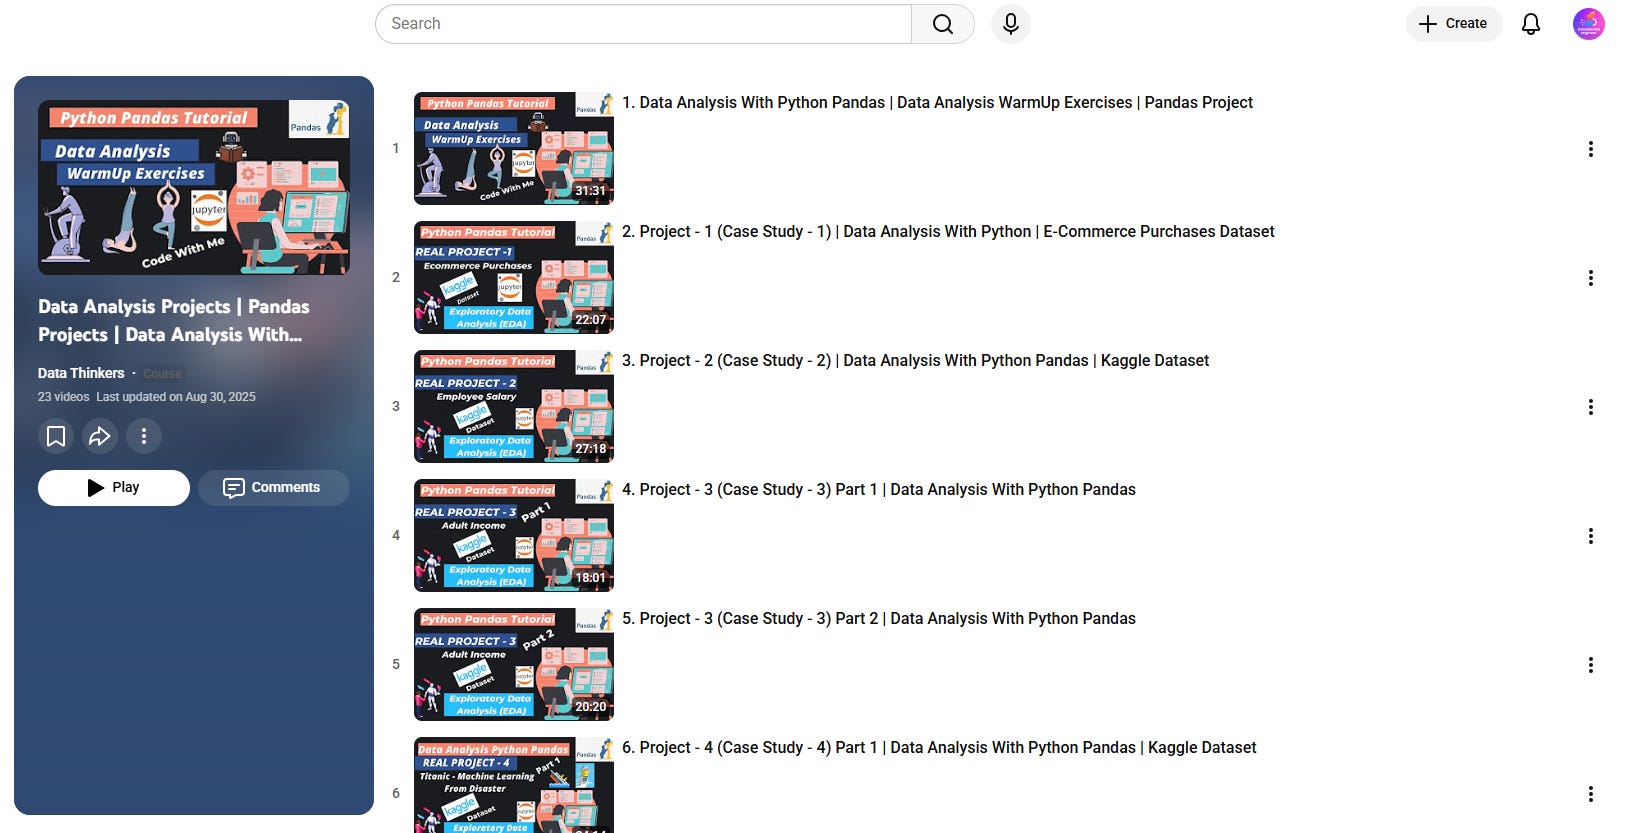
Task: Click the "Course" label beside channel name
Action: click(x=162, y=374)
